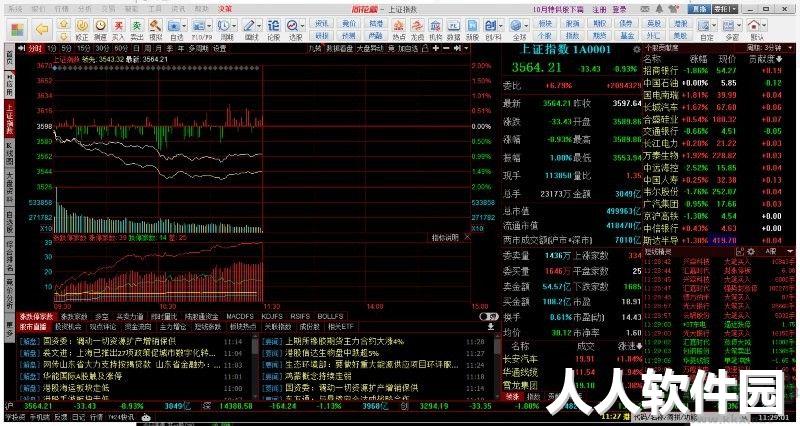Click the clock-faced toolbar icon
Viewport: 800px width, 426px height.
101,29
